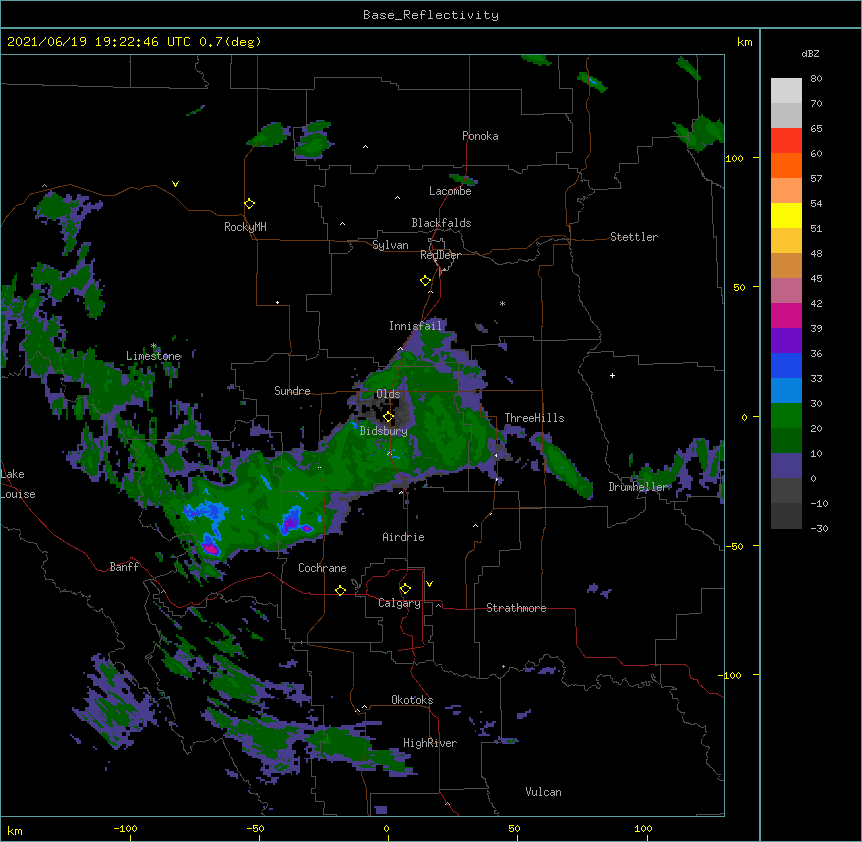The image size is (862, 842).
Task: Click the km unit label at bottom left
Action: (15, 830)
